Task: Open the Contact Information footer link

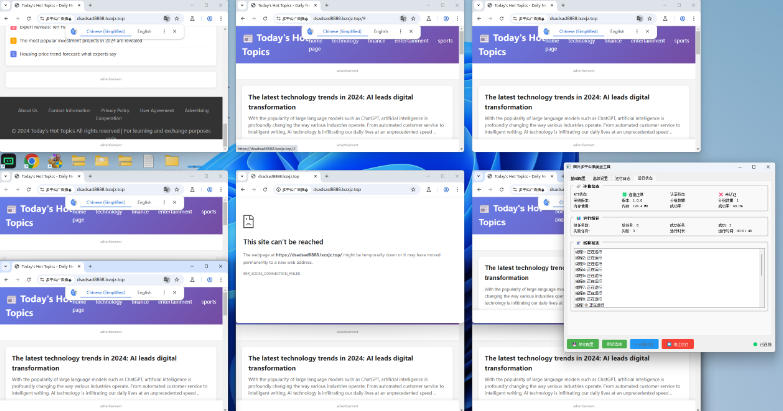Action: coord(69,110)
